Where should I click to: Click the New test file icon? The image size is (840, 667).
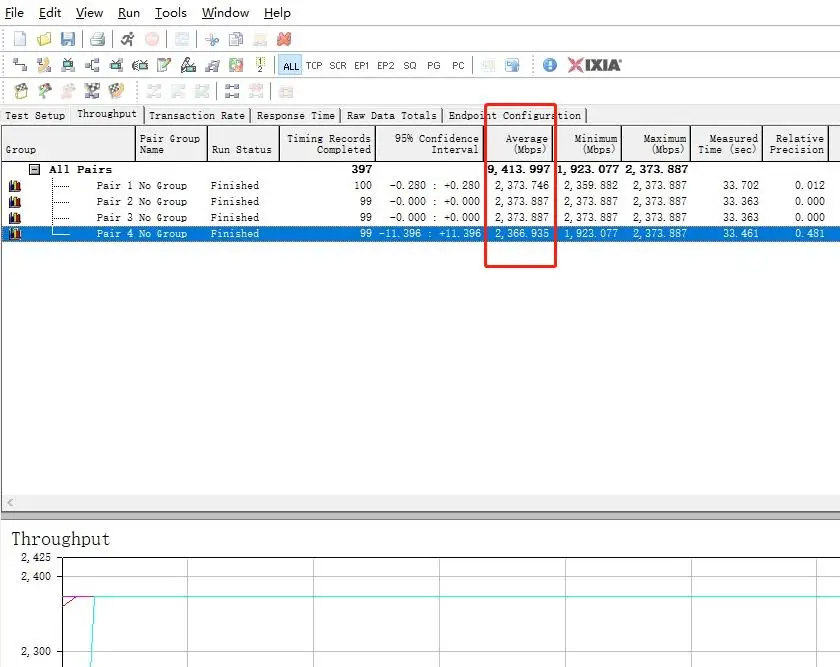point(19,39)
